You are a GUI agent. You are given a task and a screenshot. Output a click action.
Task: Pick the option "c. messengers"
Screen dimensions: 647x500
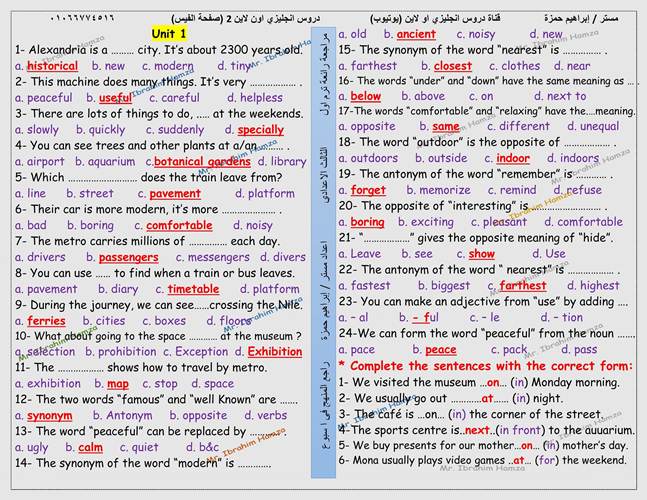[213, 257]
